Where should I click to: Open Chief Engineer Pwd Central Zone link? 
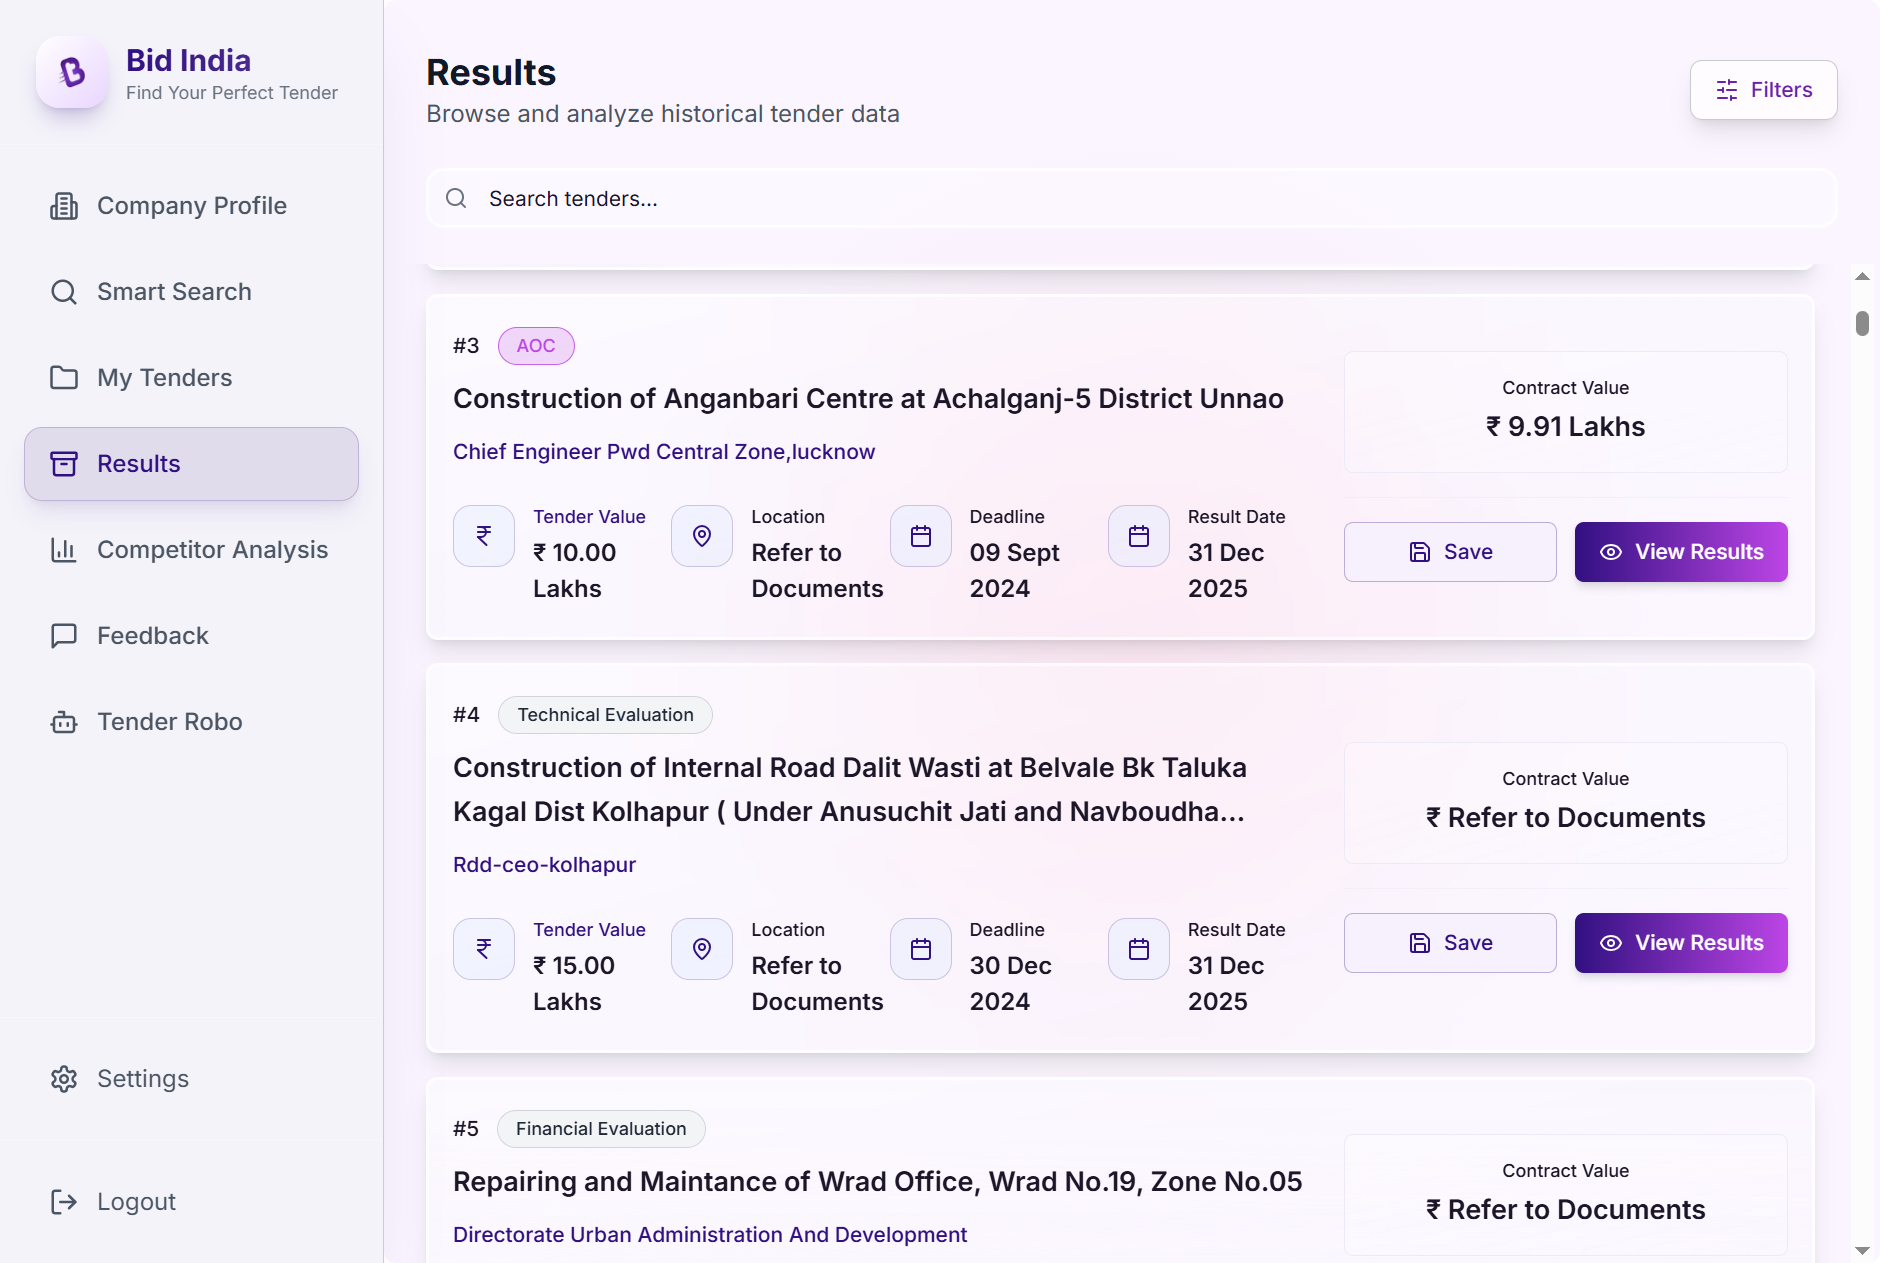click(664, 452)
